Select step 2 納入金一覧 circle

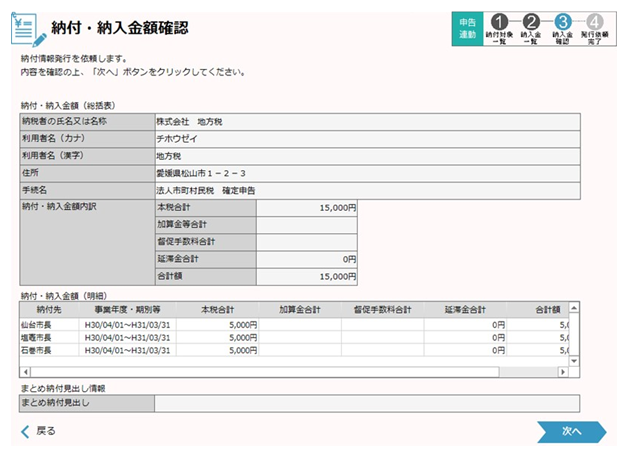[x=531, y=22]
